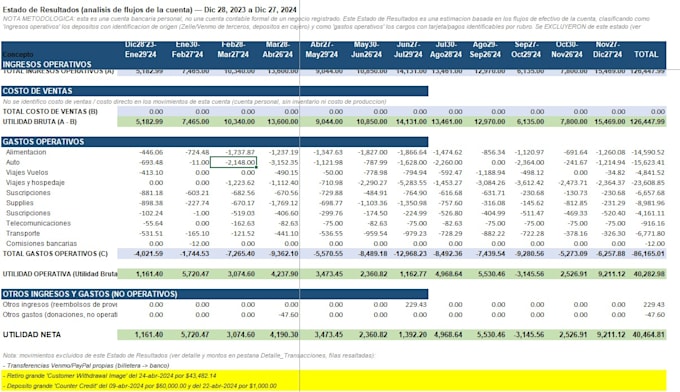Screen dimensions: 680x392
Task: Select the Estado de Resultados title cell
Action: click(x=150, y=10)
